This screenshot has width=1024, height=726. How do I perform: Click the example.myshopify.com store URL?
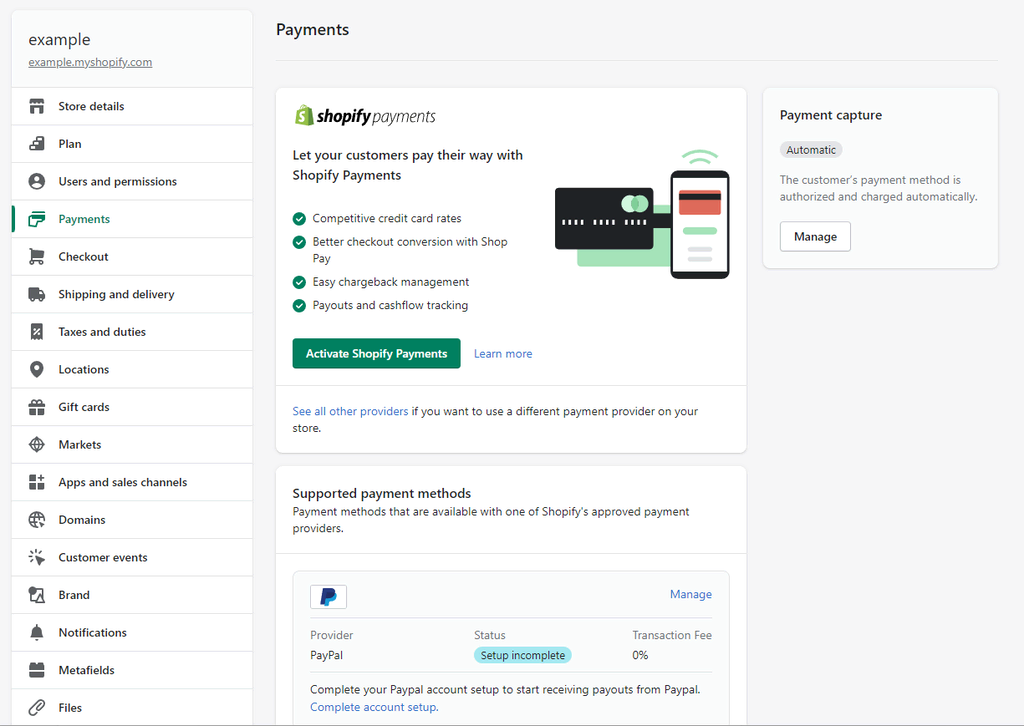(90, 62)
